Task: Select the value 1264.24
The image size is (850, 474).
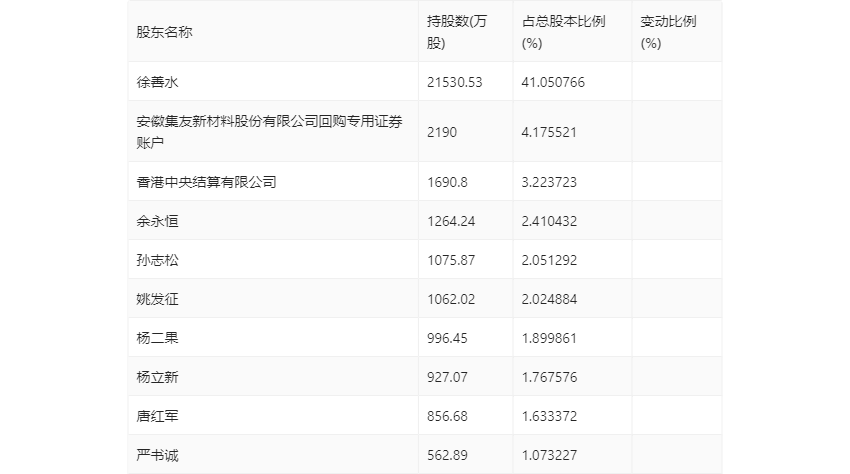Action: click(x=451, y=221)
